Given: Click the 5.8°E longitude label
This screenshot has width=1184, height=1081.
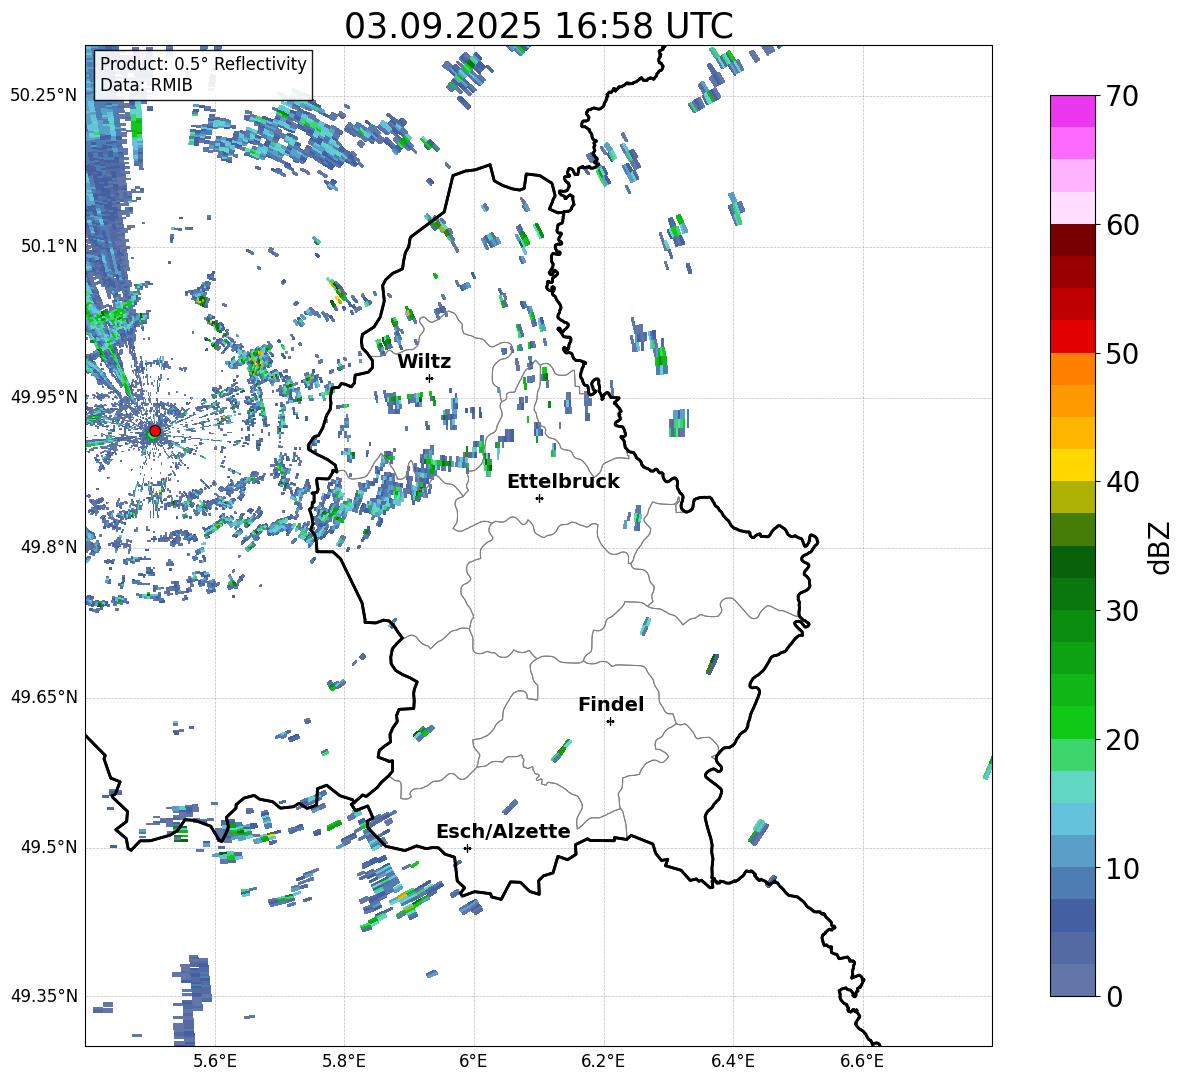Looking at the screenshot, I should pyautogui.click(x=344, y=1061).
